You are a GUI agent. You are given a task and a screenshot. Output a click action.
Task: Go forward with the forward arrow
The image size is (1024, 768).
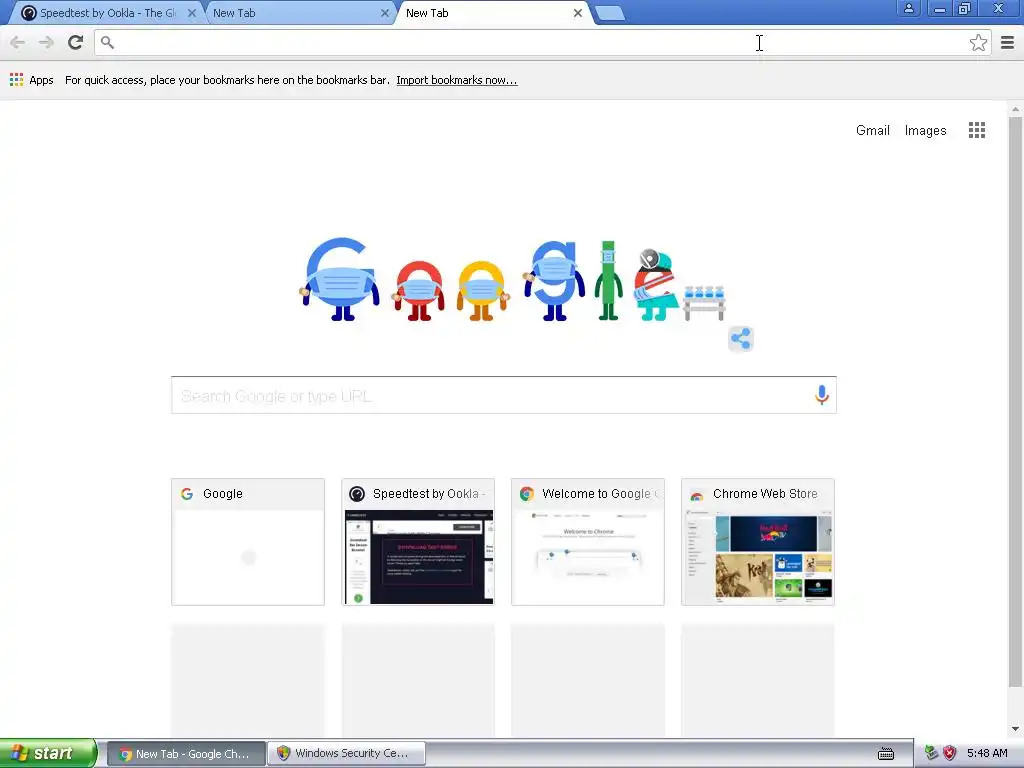pyautogui.click(x=46, y=42)
